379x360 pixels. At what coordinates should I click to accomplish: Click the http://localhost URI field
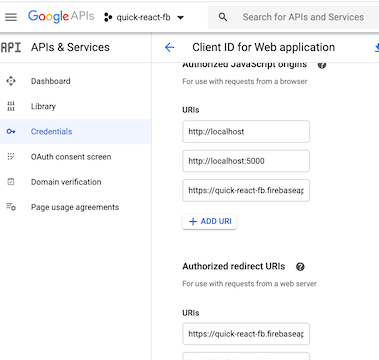point(246,132)
